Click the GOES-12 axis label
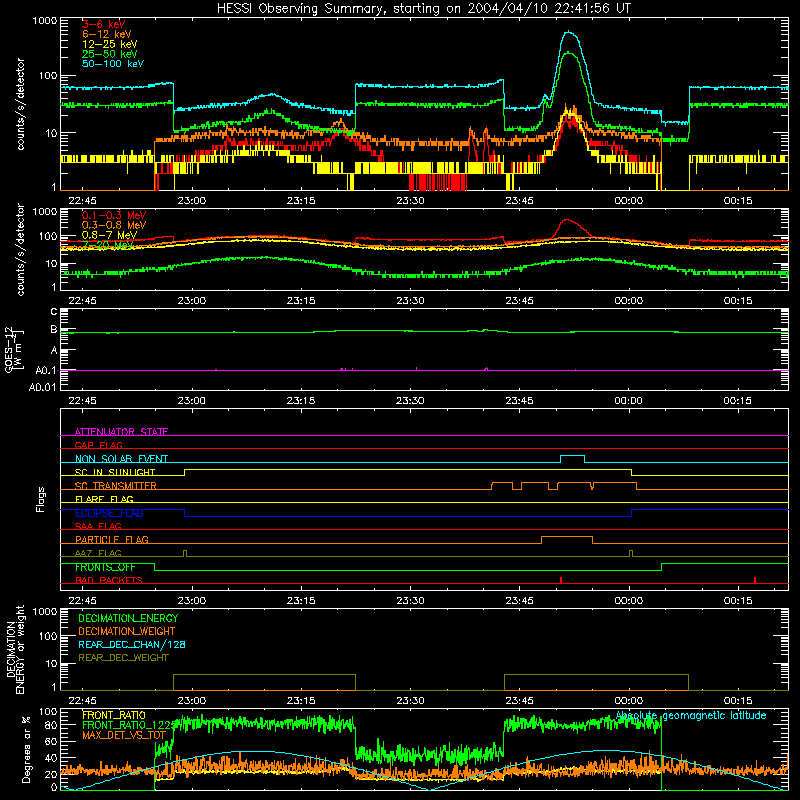 14,350
